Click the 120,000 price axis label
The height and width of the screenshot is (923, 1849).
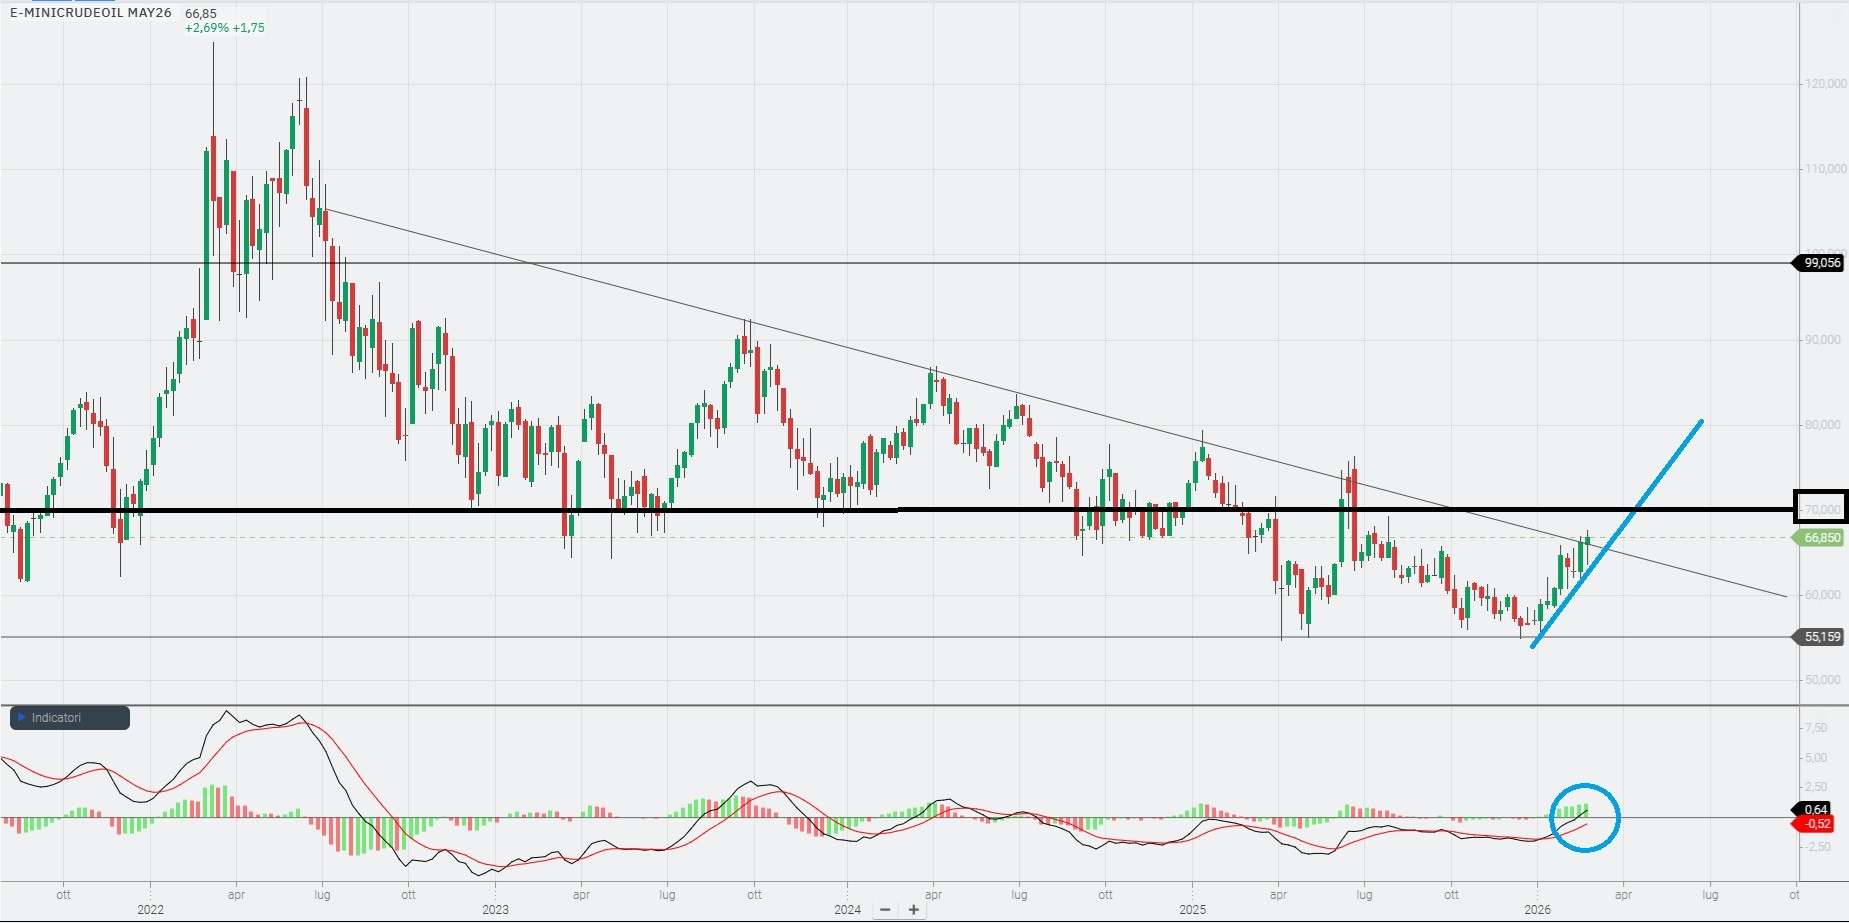pos(1825,84)
